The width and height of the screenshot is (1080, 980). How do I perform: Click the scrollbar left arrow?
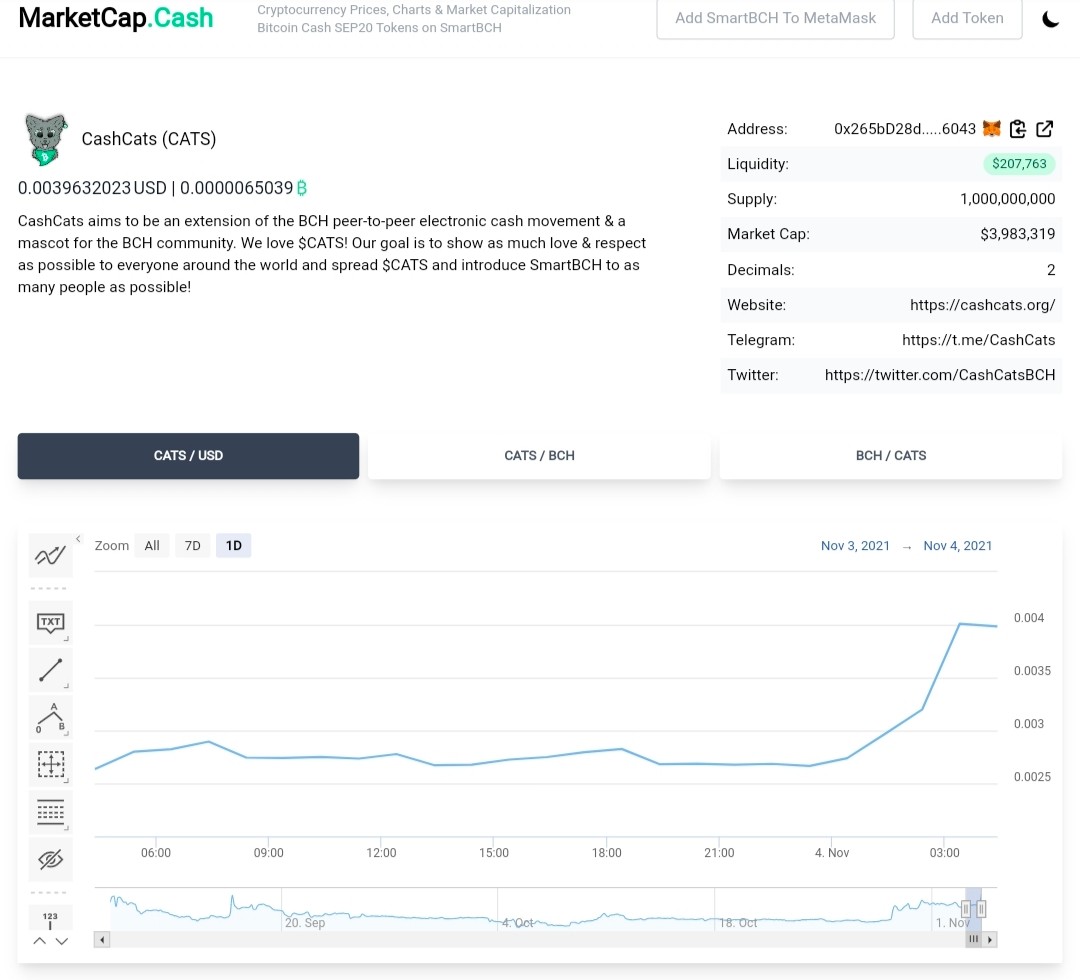[x=102, y=939]
